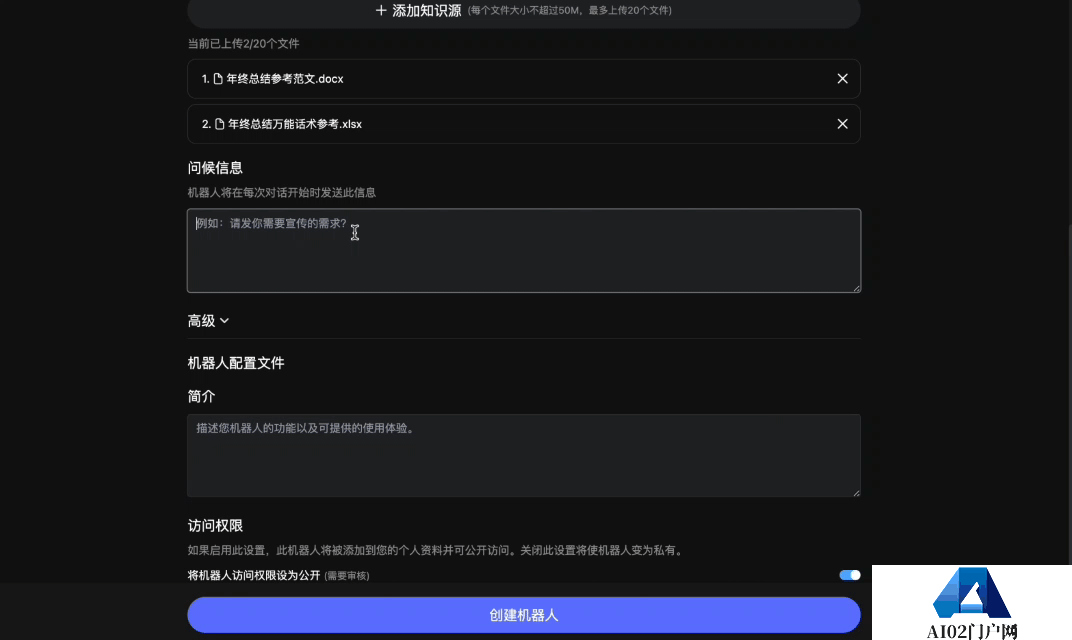The image size is (1072, 640).
Task: Grab the resize handle of 简介 box
Action: 857,492
